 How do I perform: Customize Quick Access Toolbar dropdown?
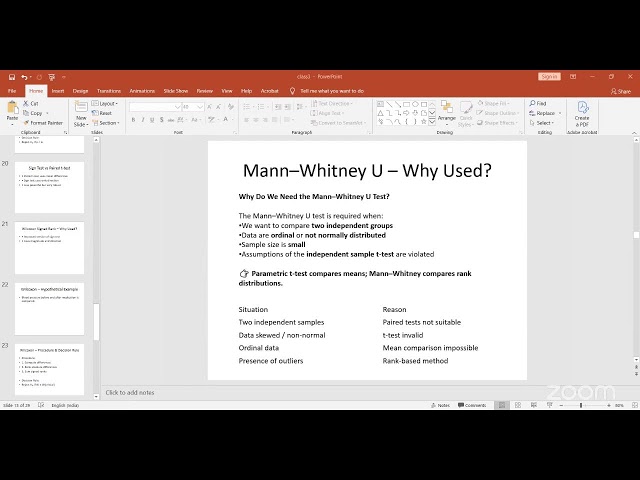(x=64, y=77)
